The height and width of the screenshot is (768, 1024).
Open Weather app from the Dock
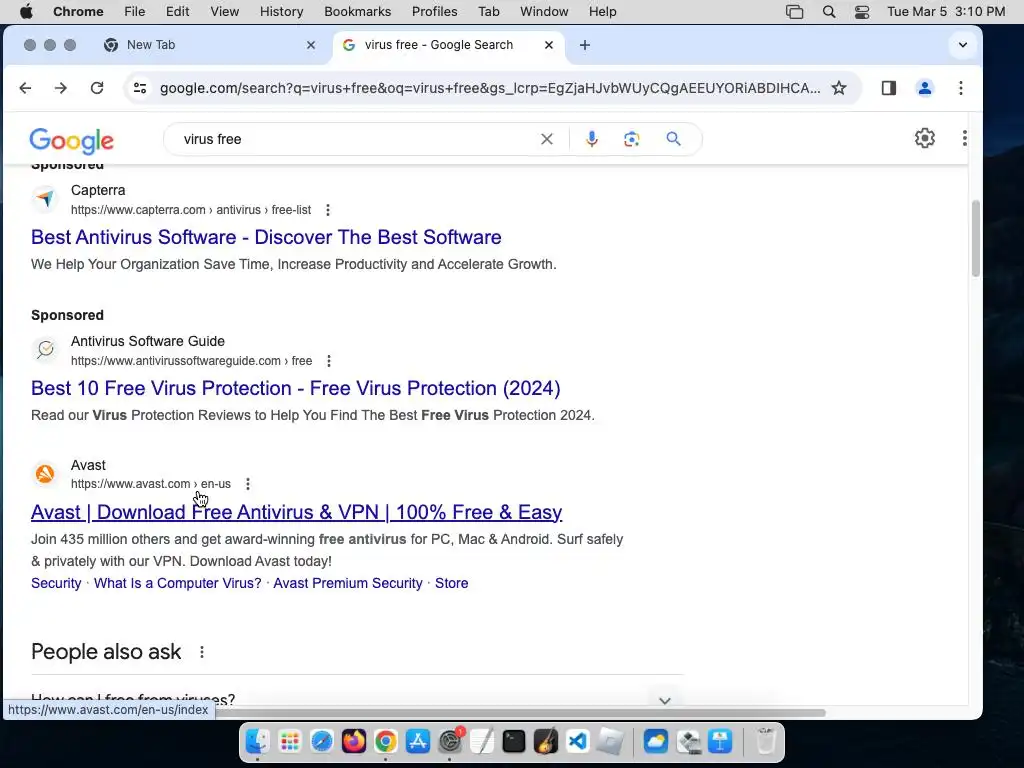[656, 741]
